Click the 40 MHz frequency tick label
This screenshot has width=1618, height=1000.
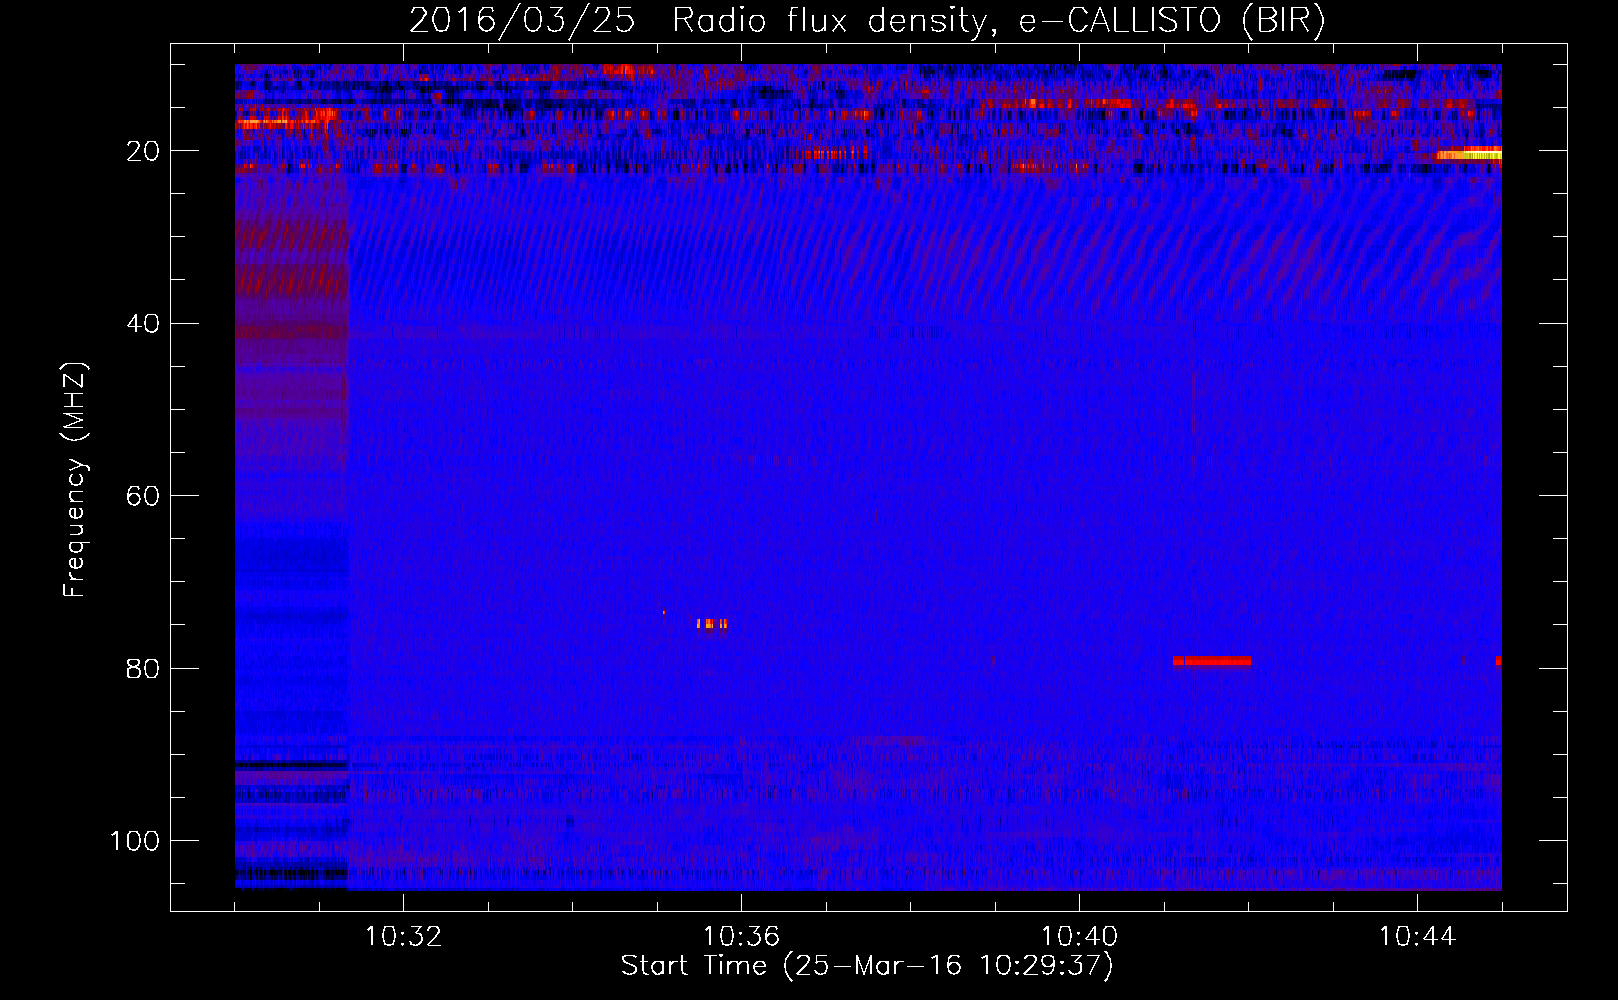(x=144, y=324)
